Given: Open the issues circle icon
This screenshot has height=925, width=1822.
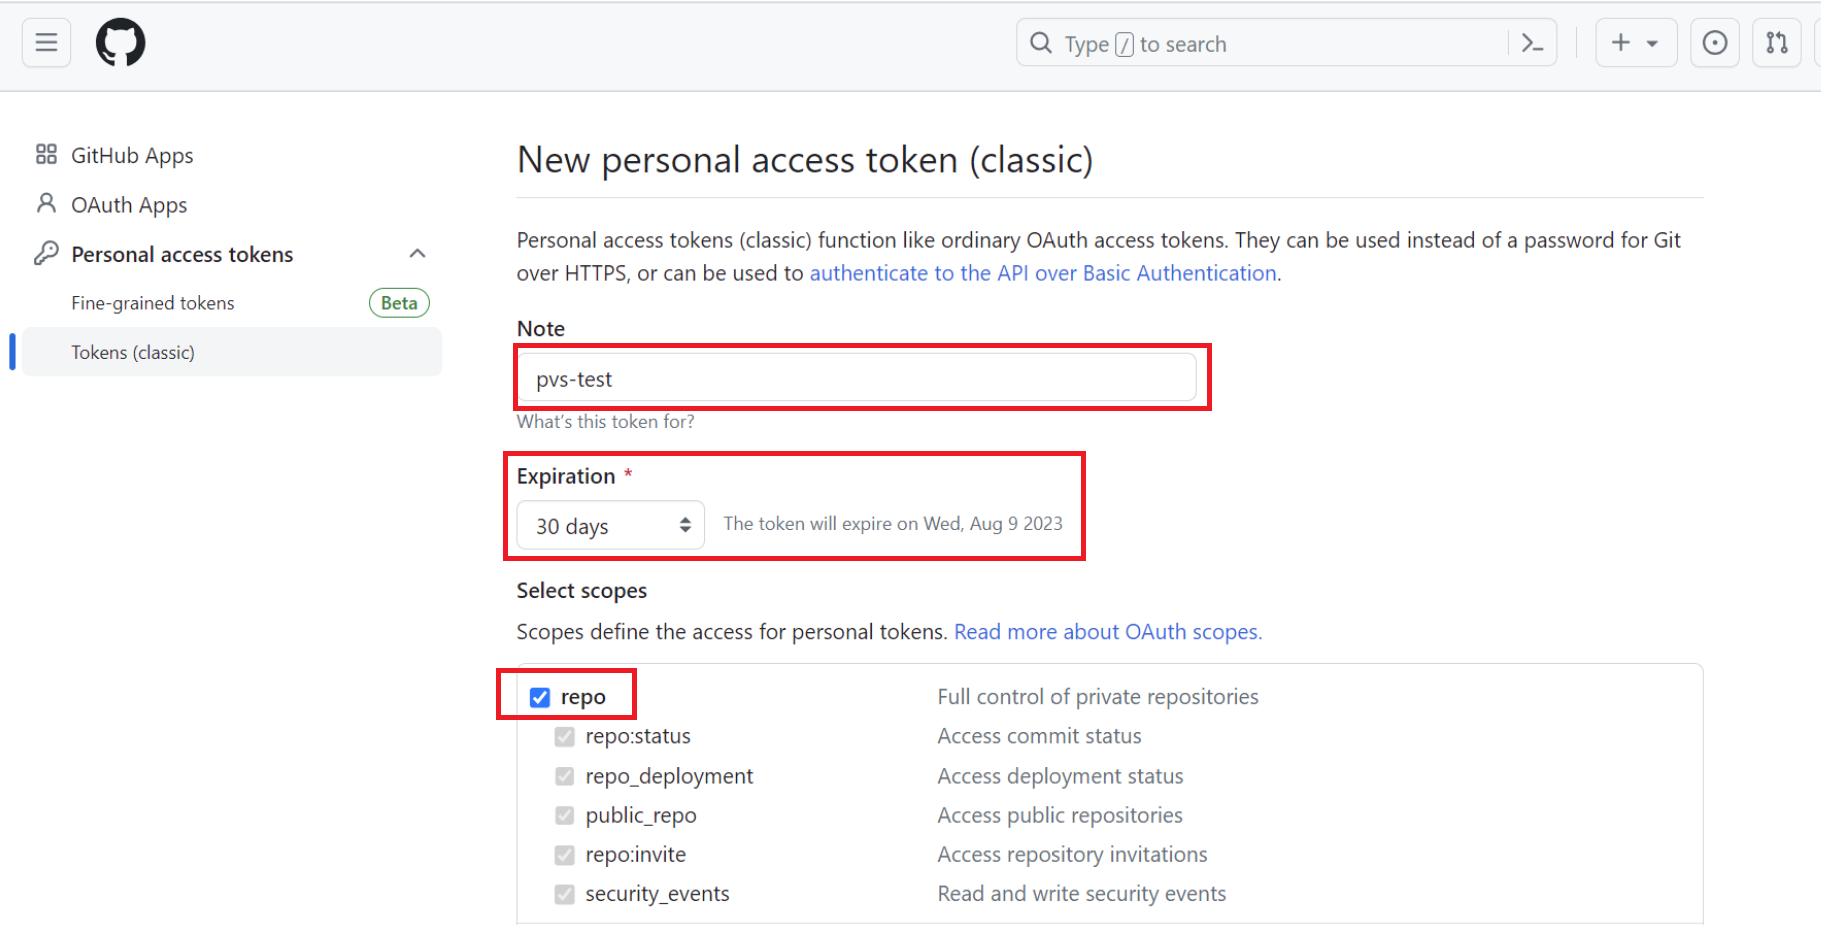Looking at the screenshot, I should click(x=1714, y=42).
